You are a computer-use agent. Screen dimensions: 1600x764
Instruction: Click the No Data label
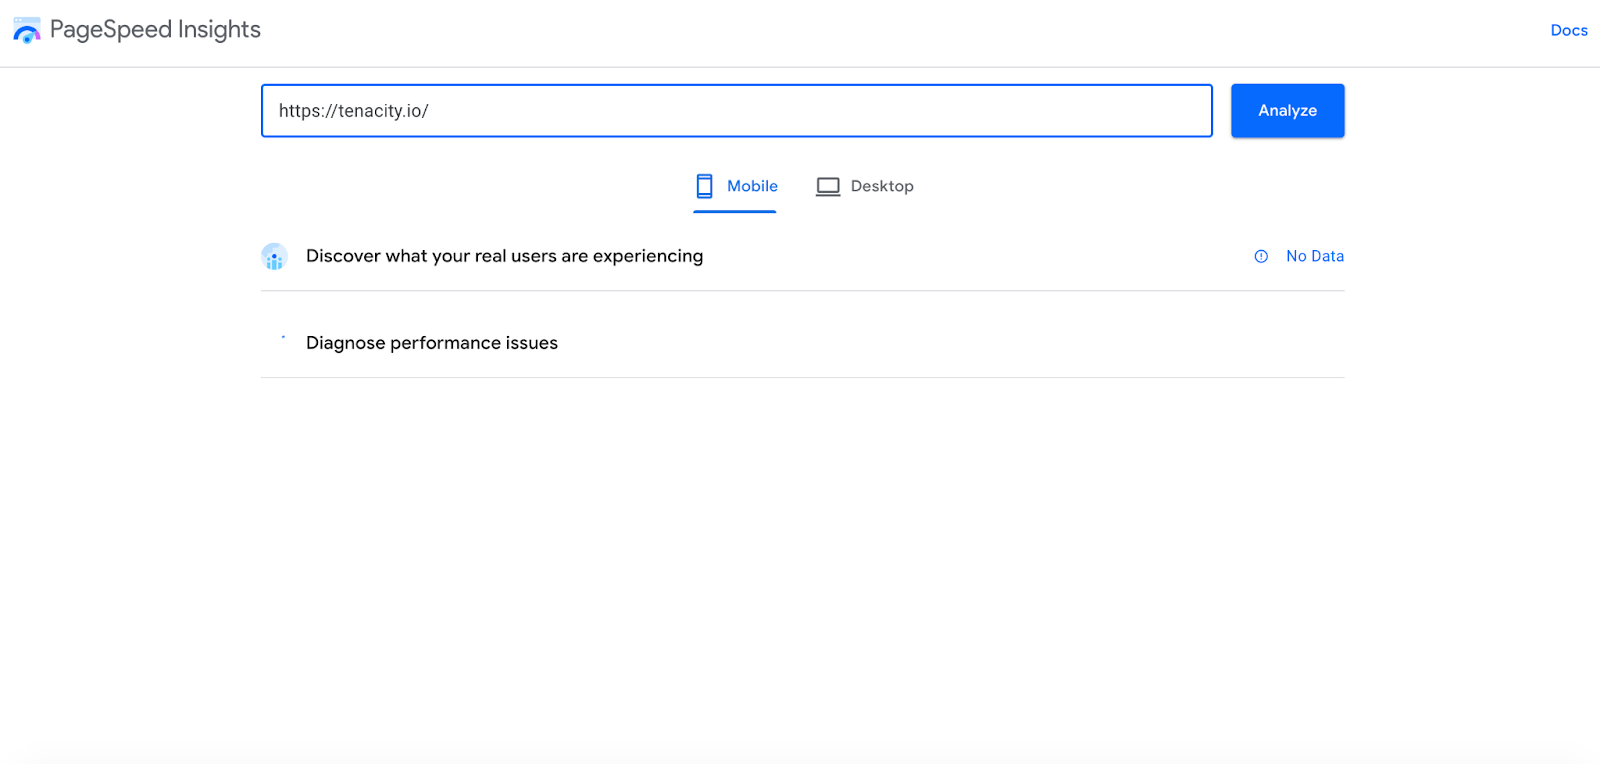pyautogui.click(x=1315, y=256)
